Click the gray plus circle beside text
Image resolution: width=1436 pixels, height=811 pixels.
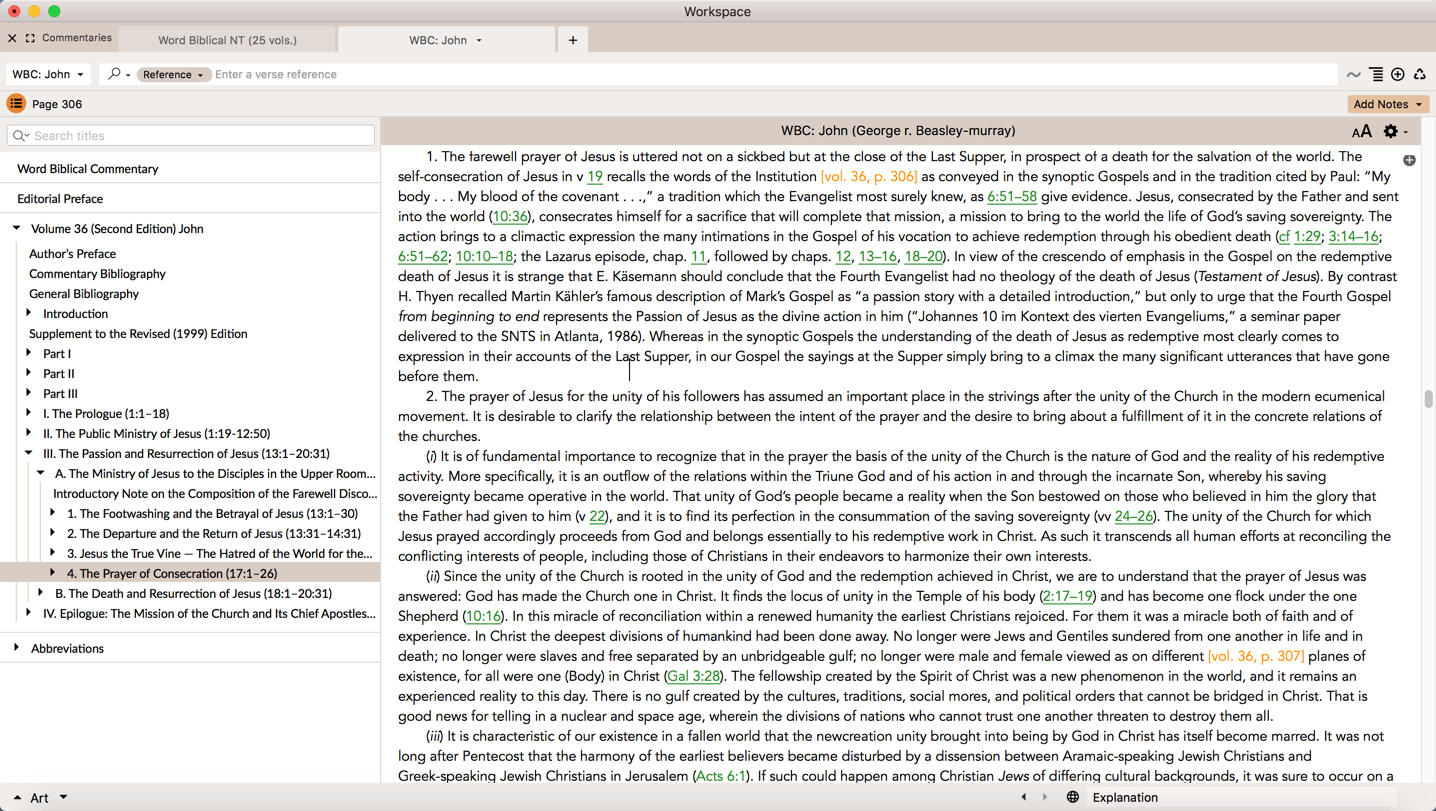[1409, 160]
